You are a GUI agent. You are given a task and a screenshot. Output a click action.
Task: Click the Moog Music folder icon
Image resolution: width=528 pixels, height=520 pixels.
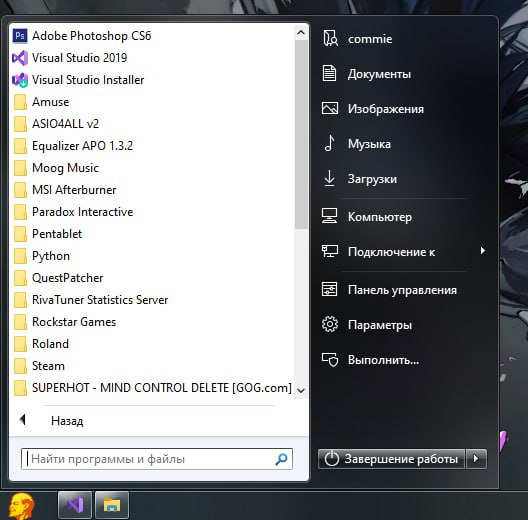click(20, 168)
